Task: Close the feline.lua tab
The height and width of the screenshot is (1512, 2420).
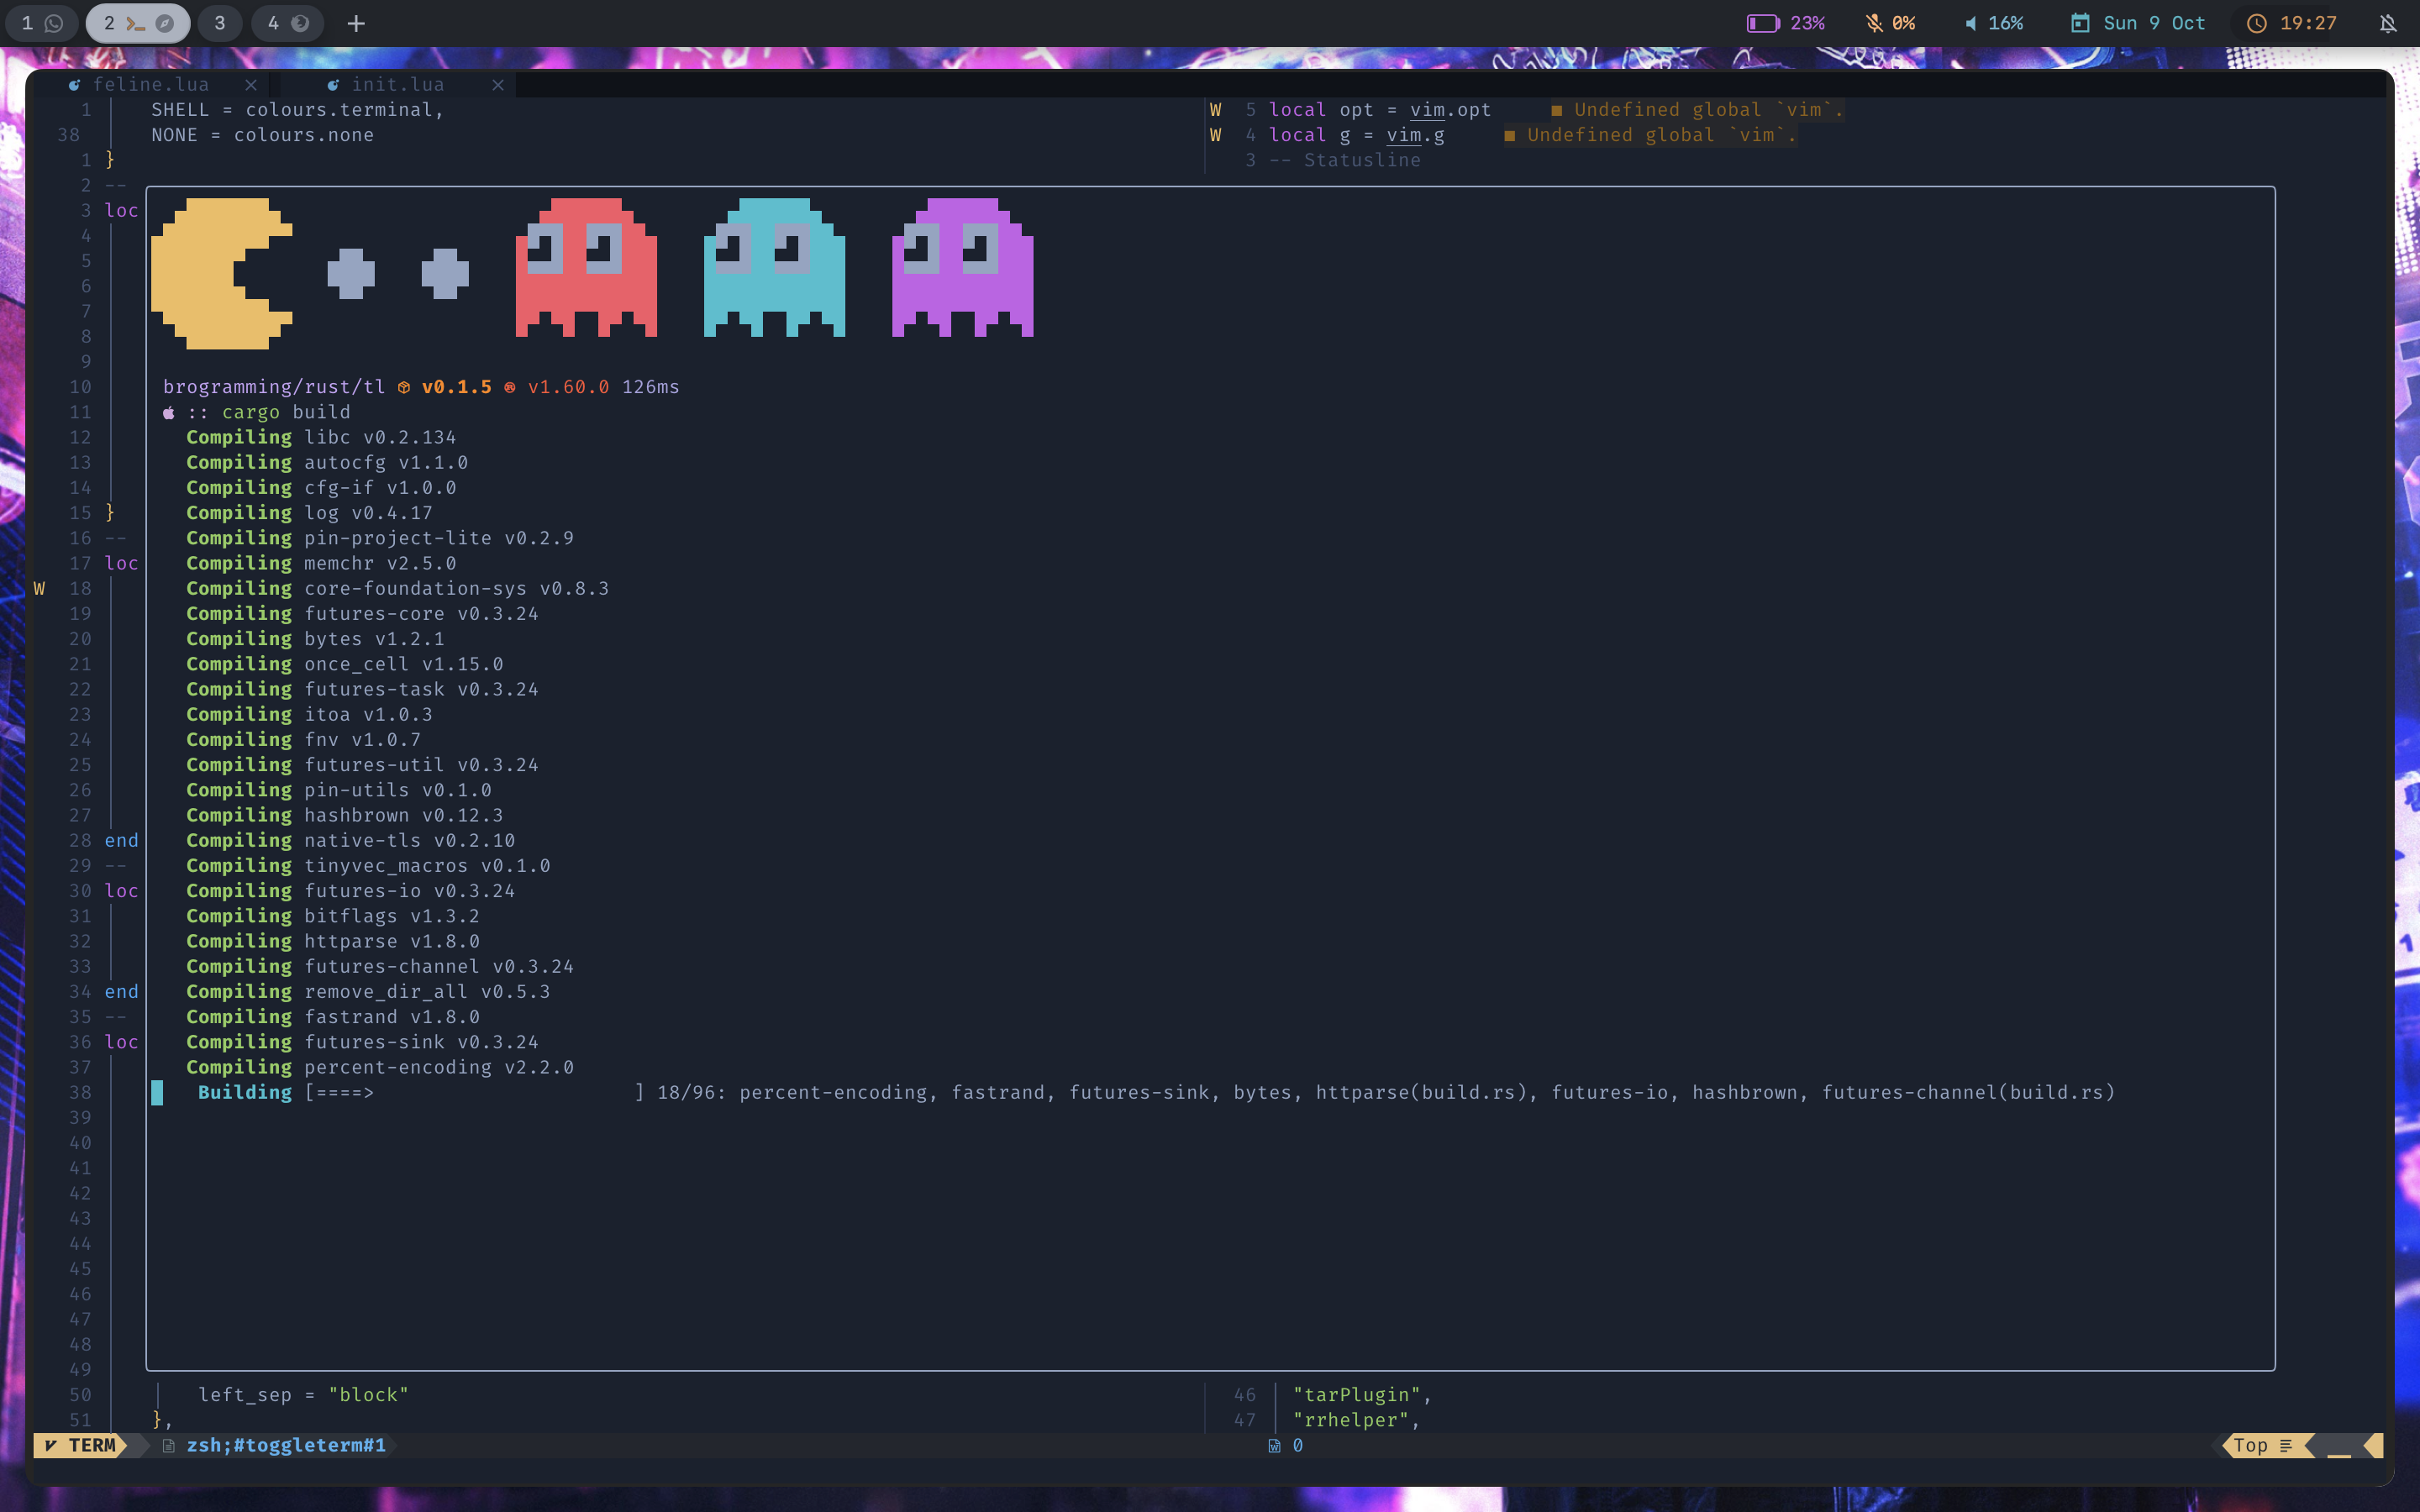Action: 251,85
